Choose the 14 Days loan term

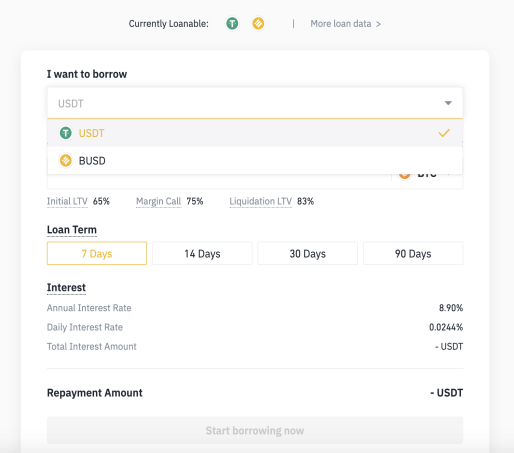point(202,253)
